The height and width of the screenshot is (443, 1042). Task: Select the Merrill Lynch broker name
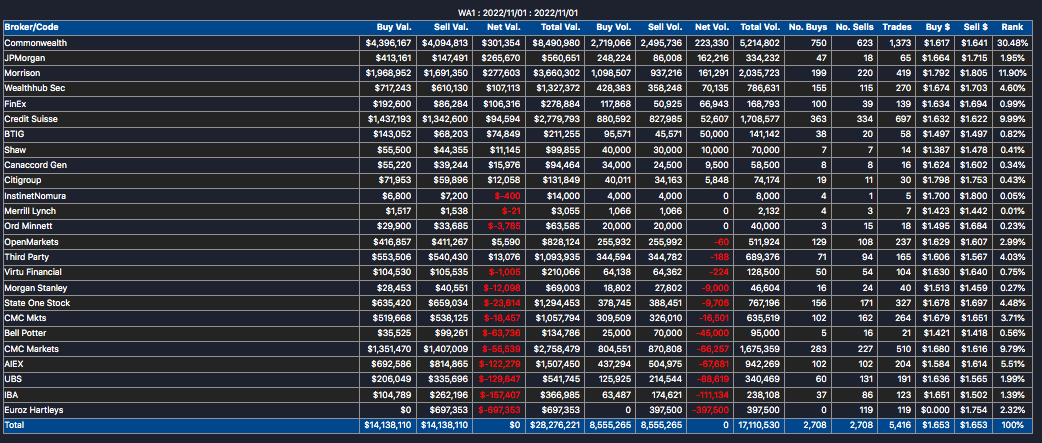[x=30, y=211]
